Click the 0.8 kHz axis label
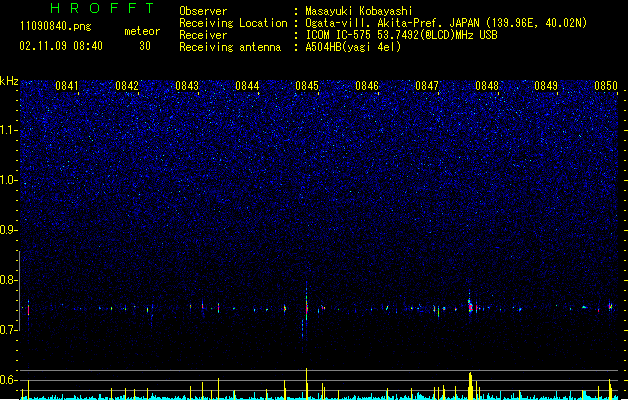The height and width of the screenshot is (400, 629). coord(9,280)
